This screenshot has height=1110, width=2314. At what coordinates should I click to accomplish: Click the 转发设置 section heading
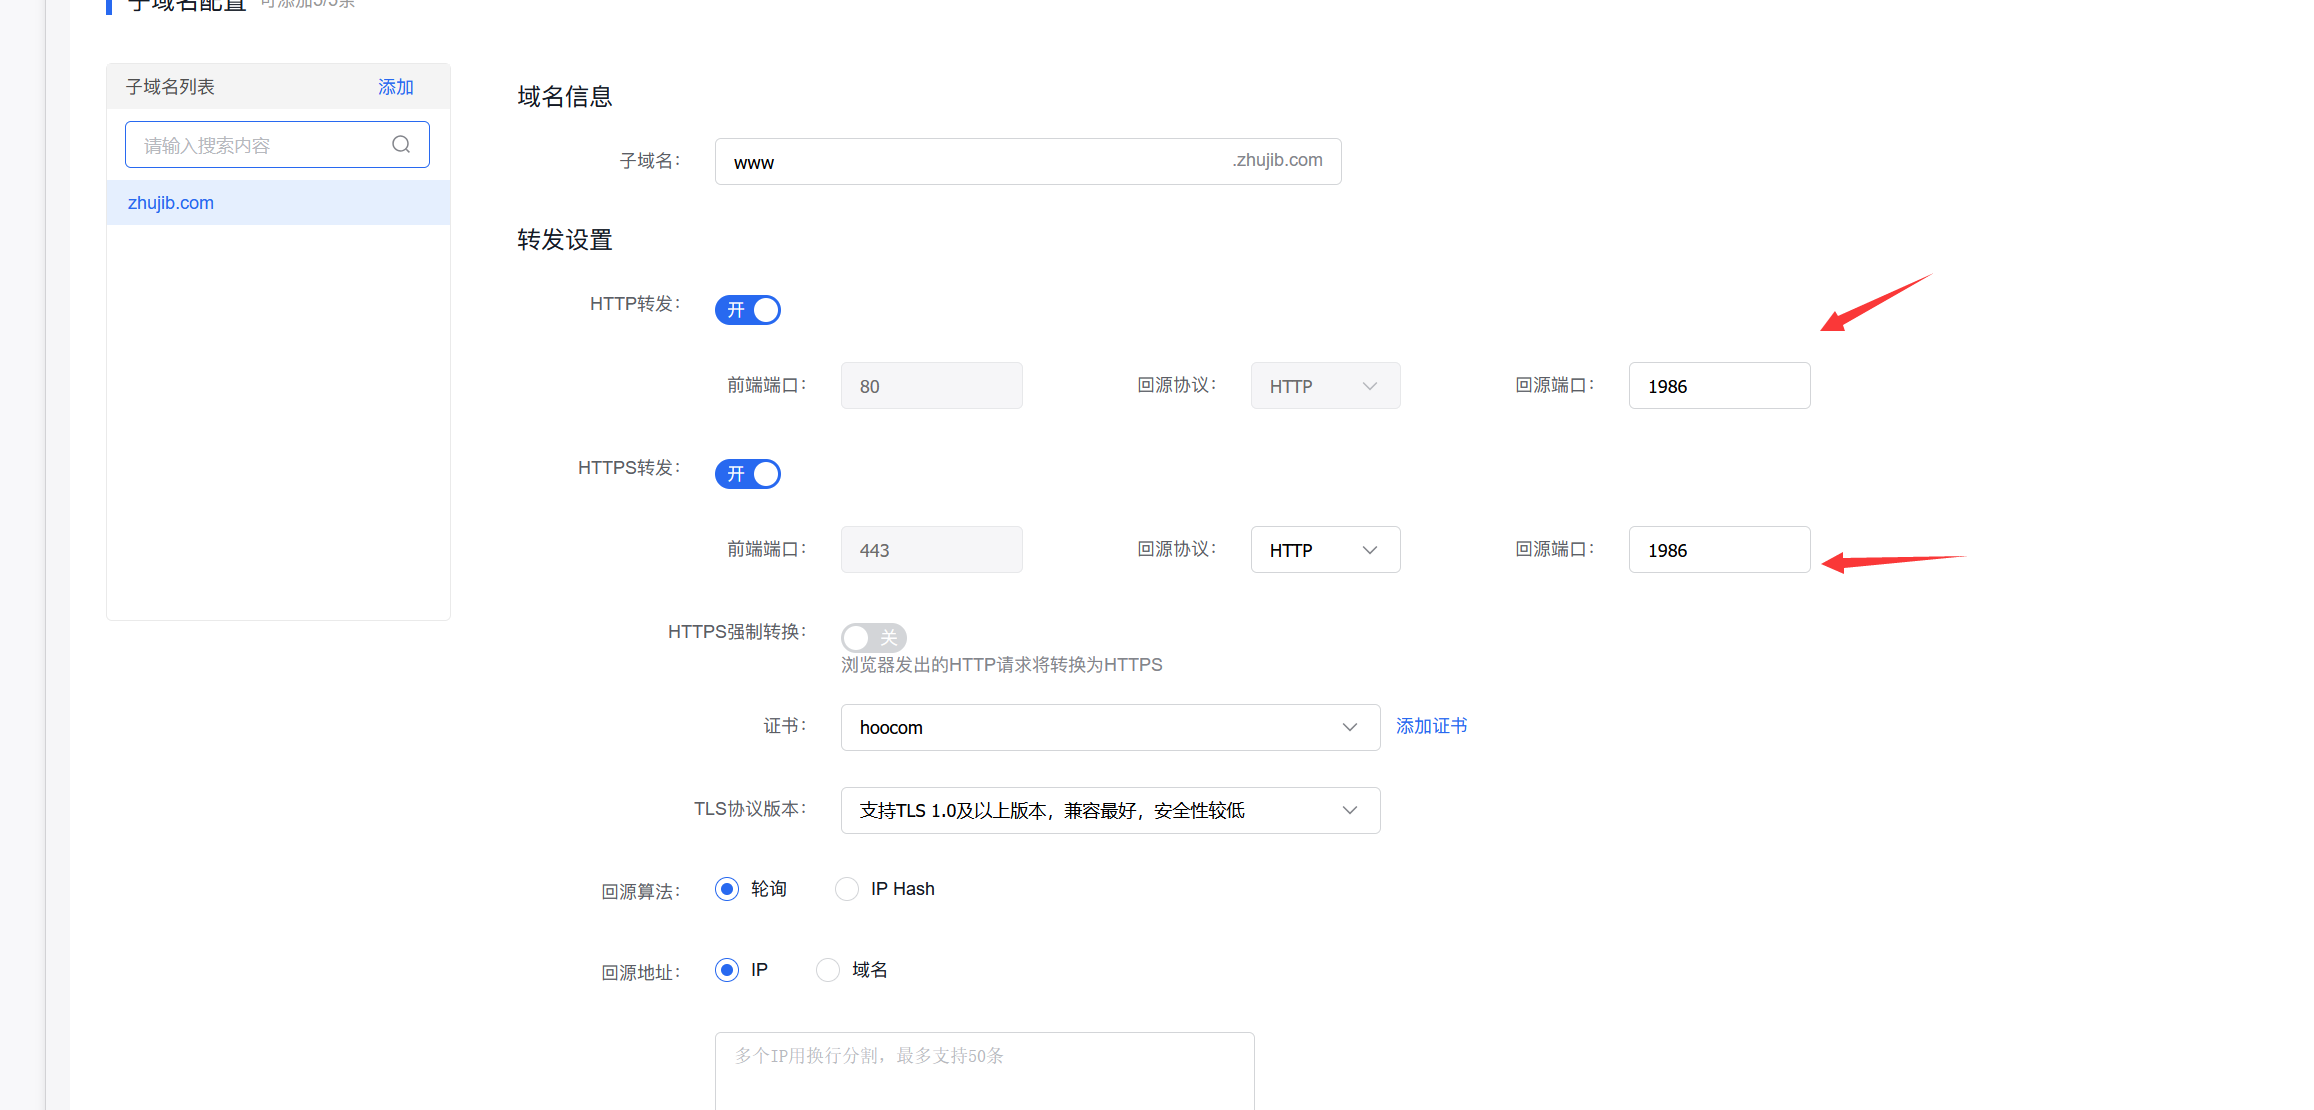point(565,240)
